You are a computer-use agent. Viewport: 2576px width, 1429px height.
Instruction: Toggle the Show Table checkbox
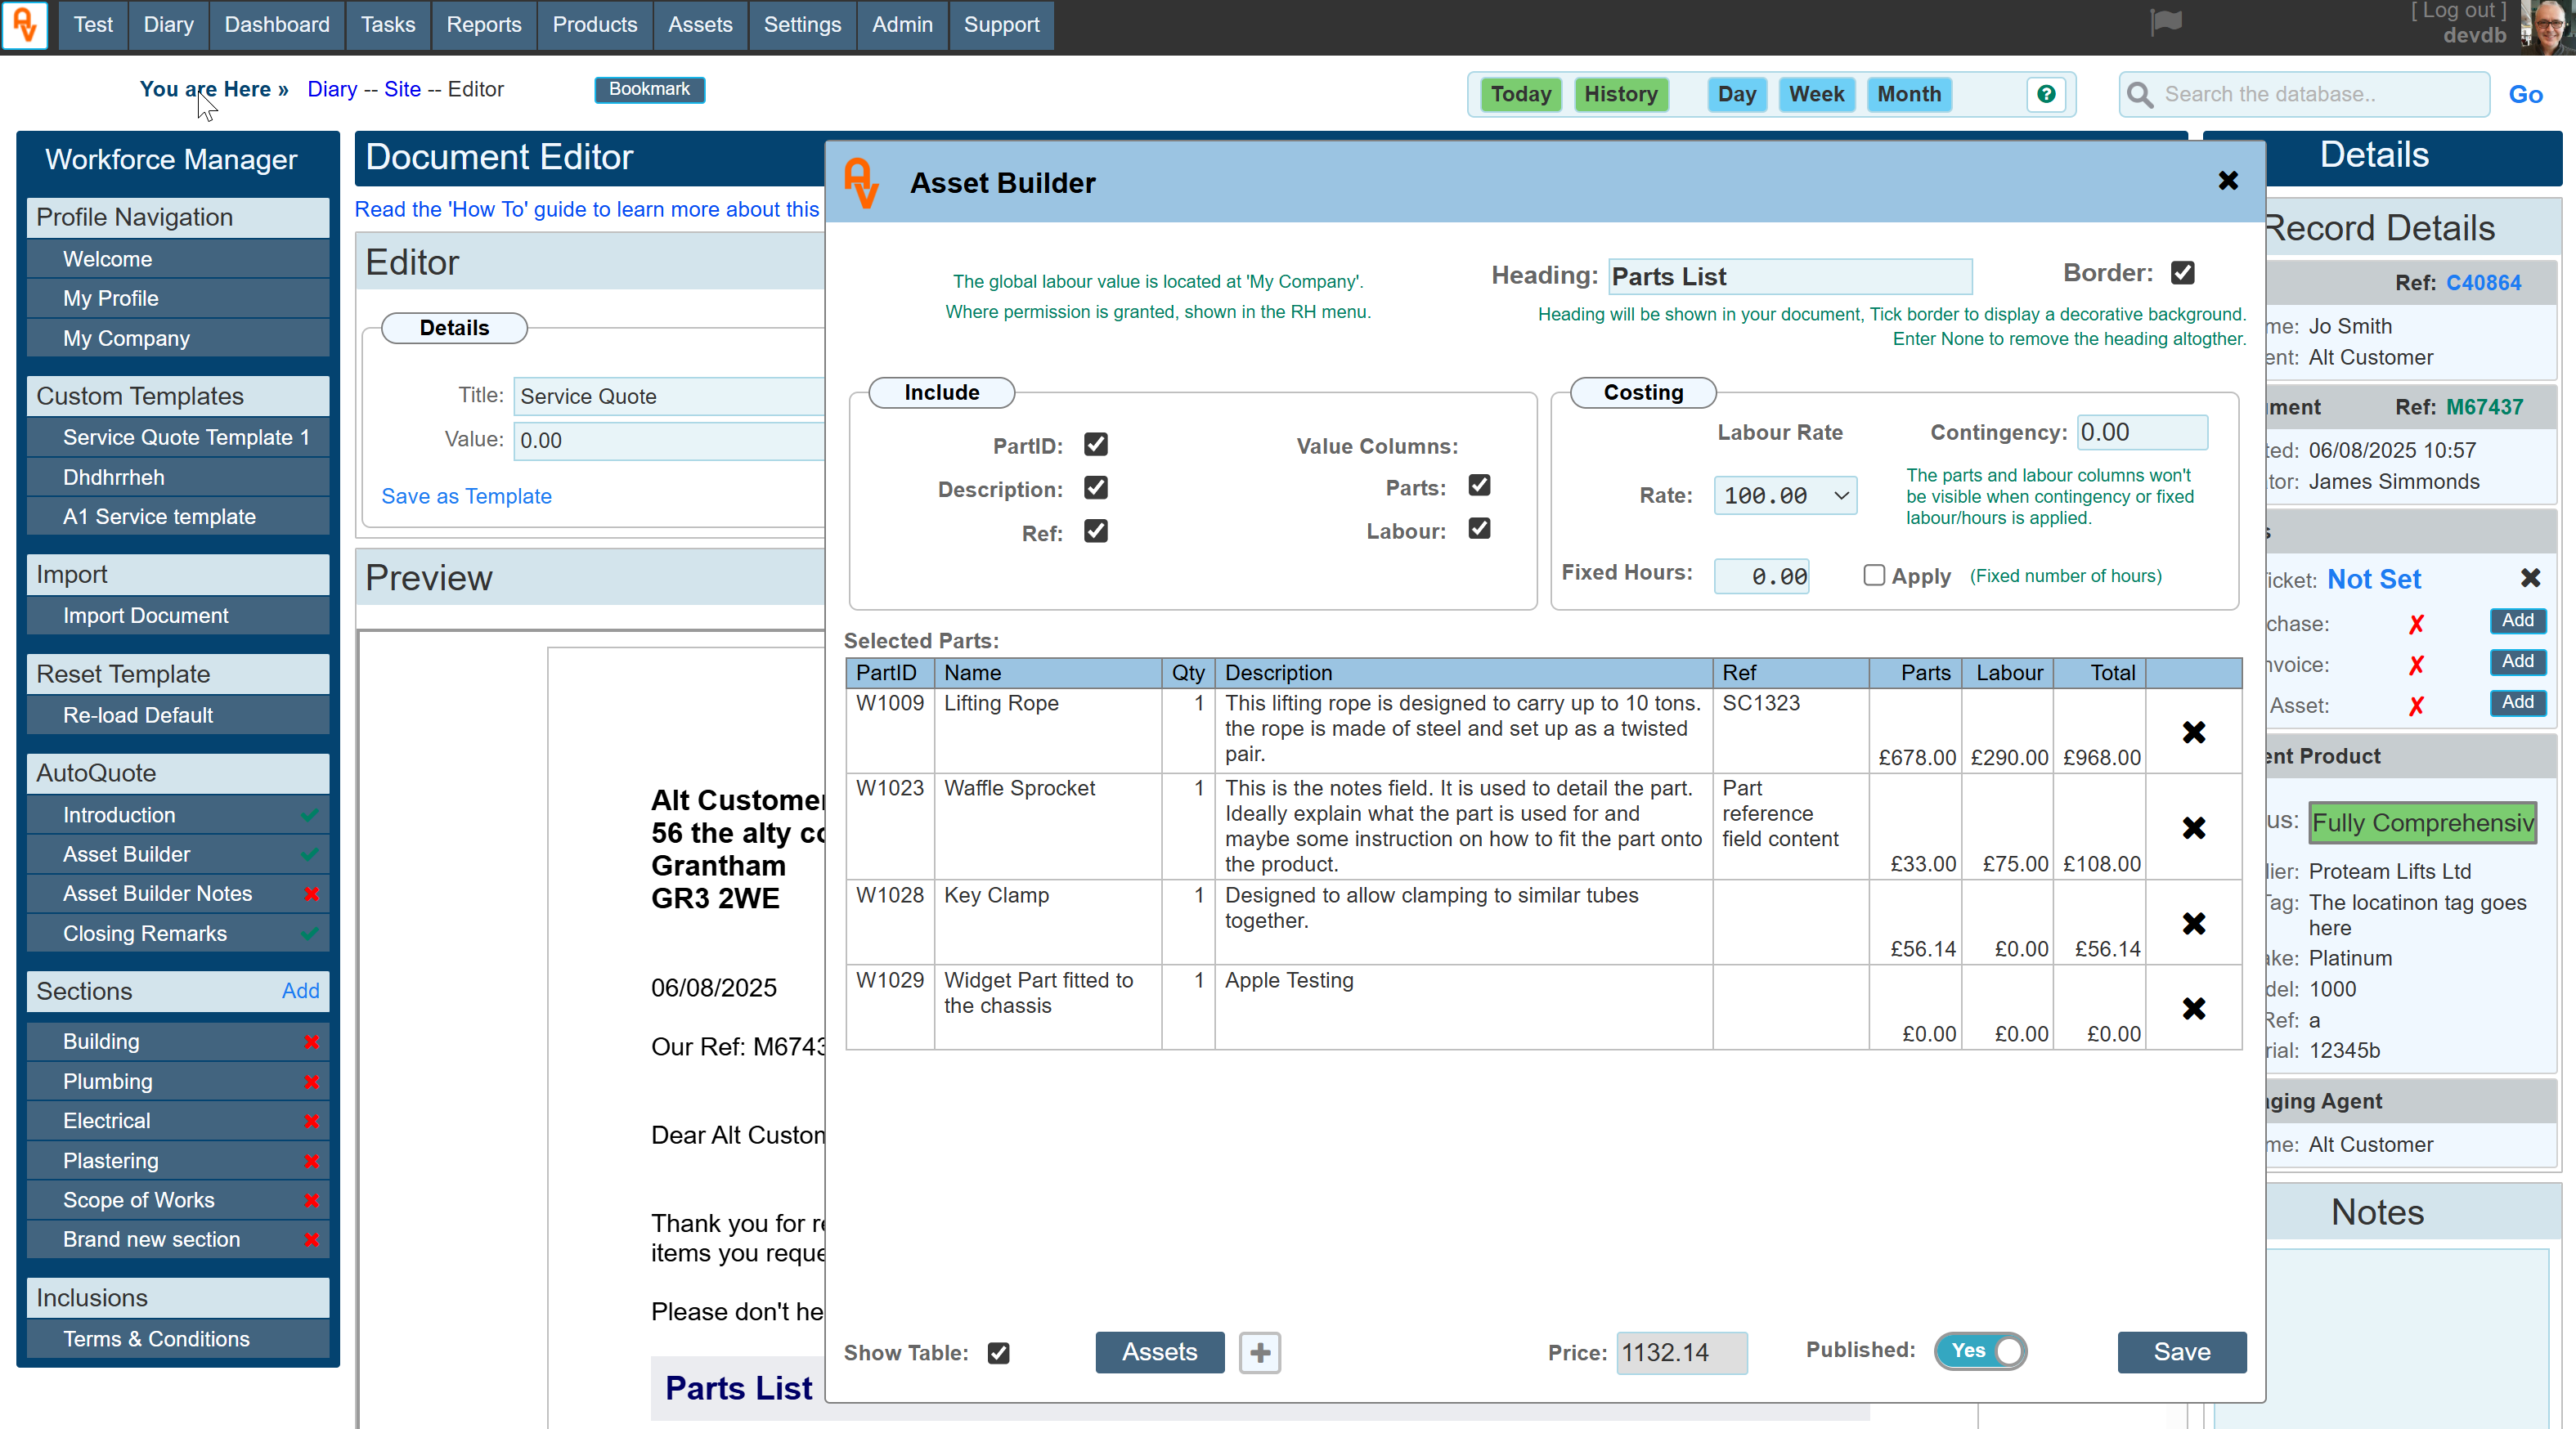click(x=998, y=1353)
